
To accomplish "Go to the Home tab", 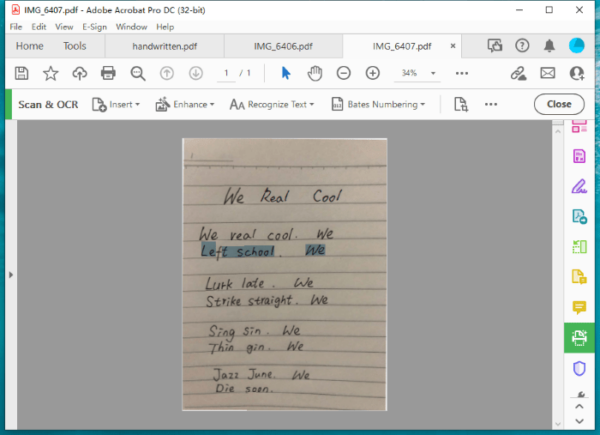I will click(x=29, y=46).
